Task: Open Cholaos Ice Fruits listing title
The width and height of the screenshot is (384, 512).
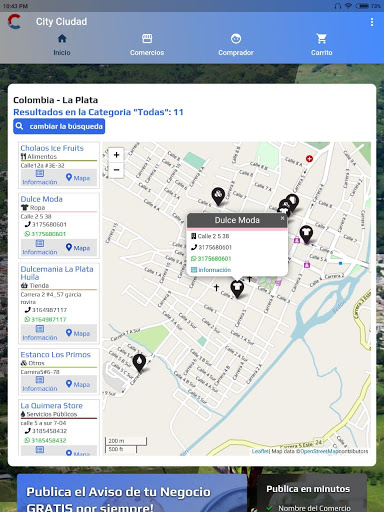Action: tap(52, 148)
